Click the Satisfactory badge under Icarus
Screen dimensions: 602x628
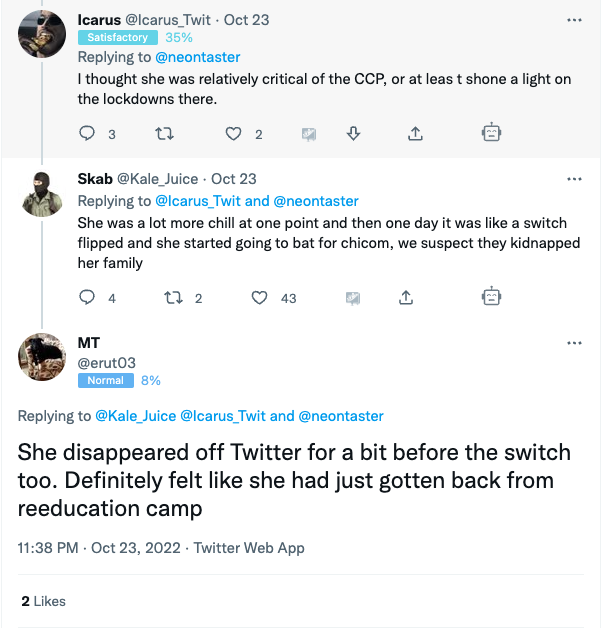pyautogui.click(x=118, y=38)
